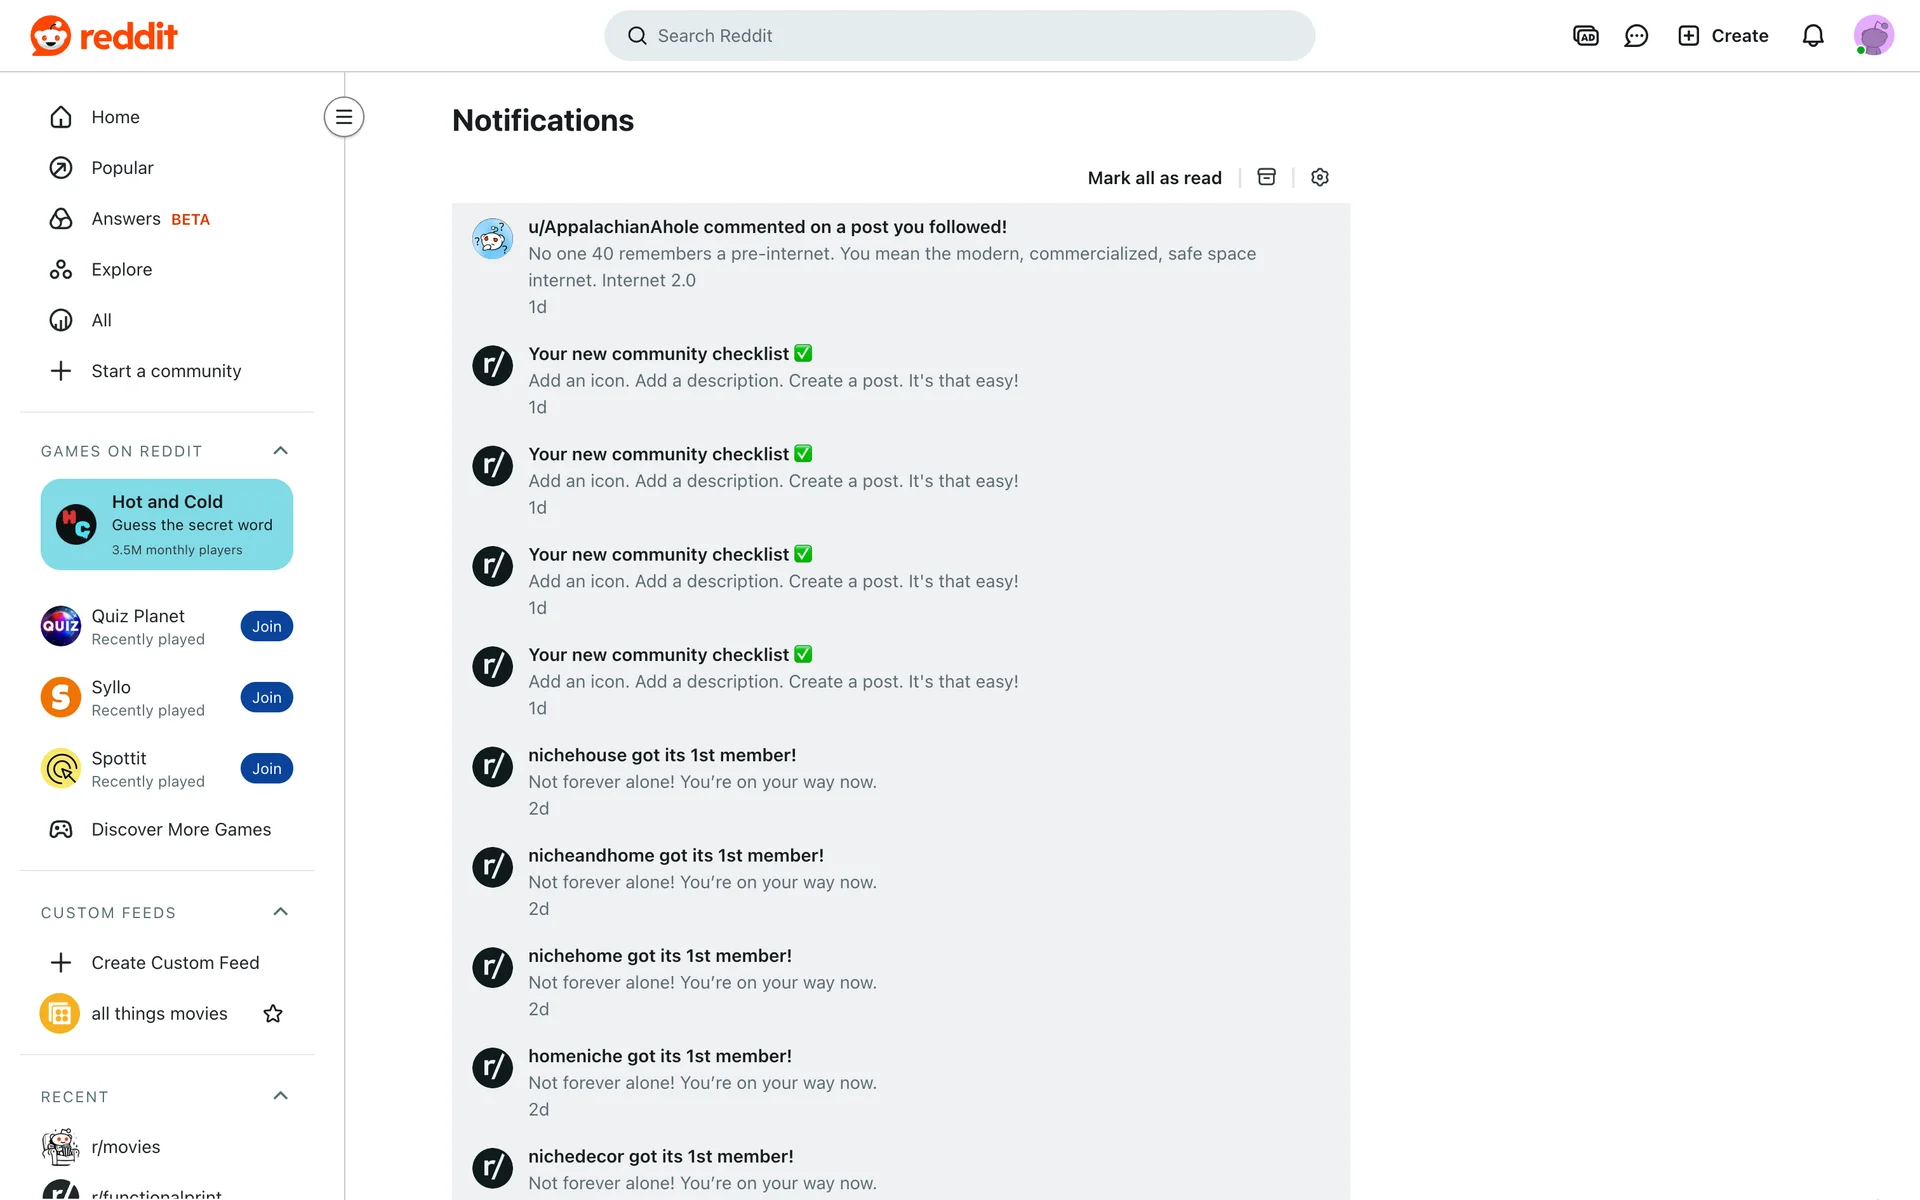Join the Quiz Planet game
The width and height of the screenshot is (1920, 1200).
(x=266, y=627)
